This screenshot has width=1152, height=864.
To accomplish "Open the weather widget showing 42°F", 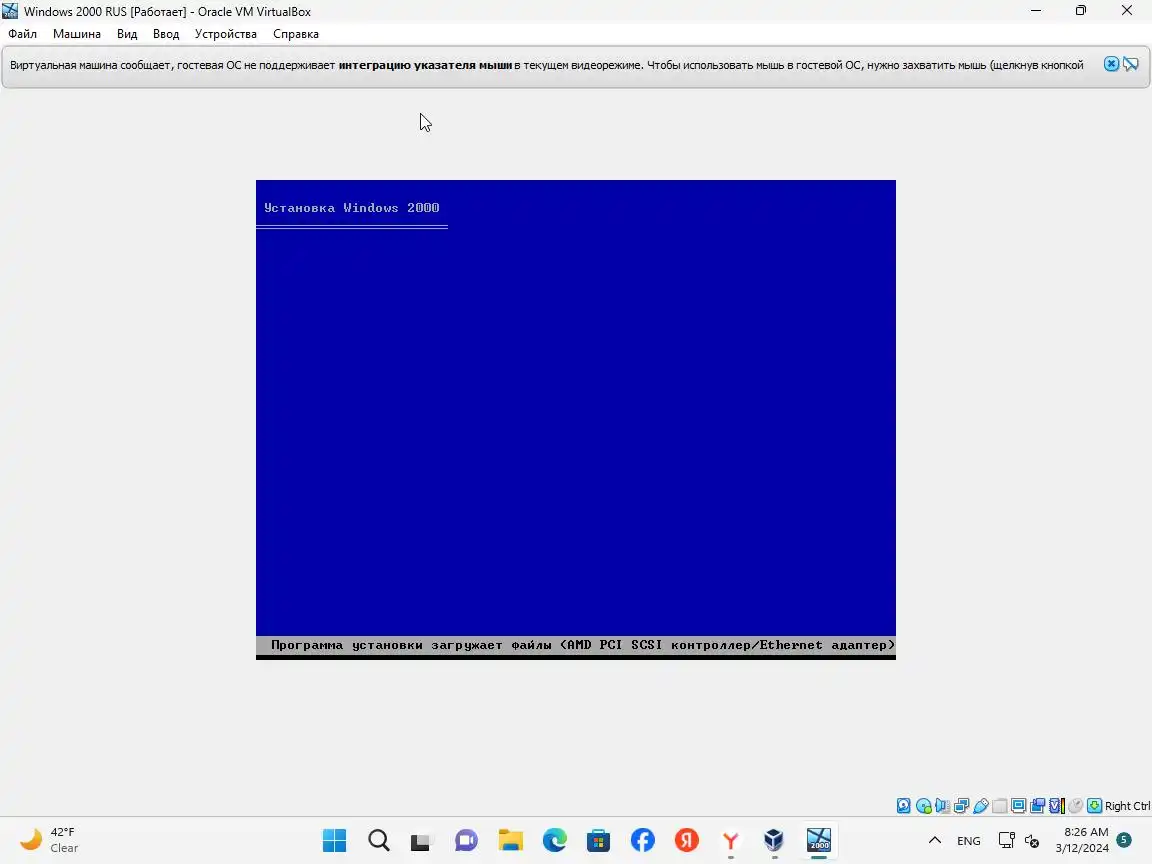I will click(48, 840).
